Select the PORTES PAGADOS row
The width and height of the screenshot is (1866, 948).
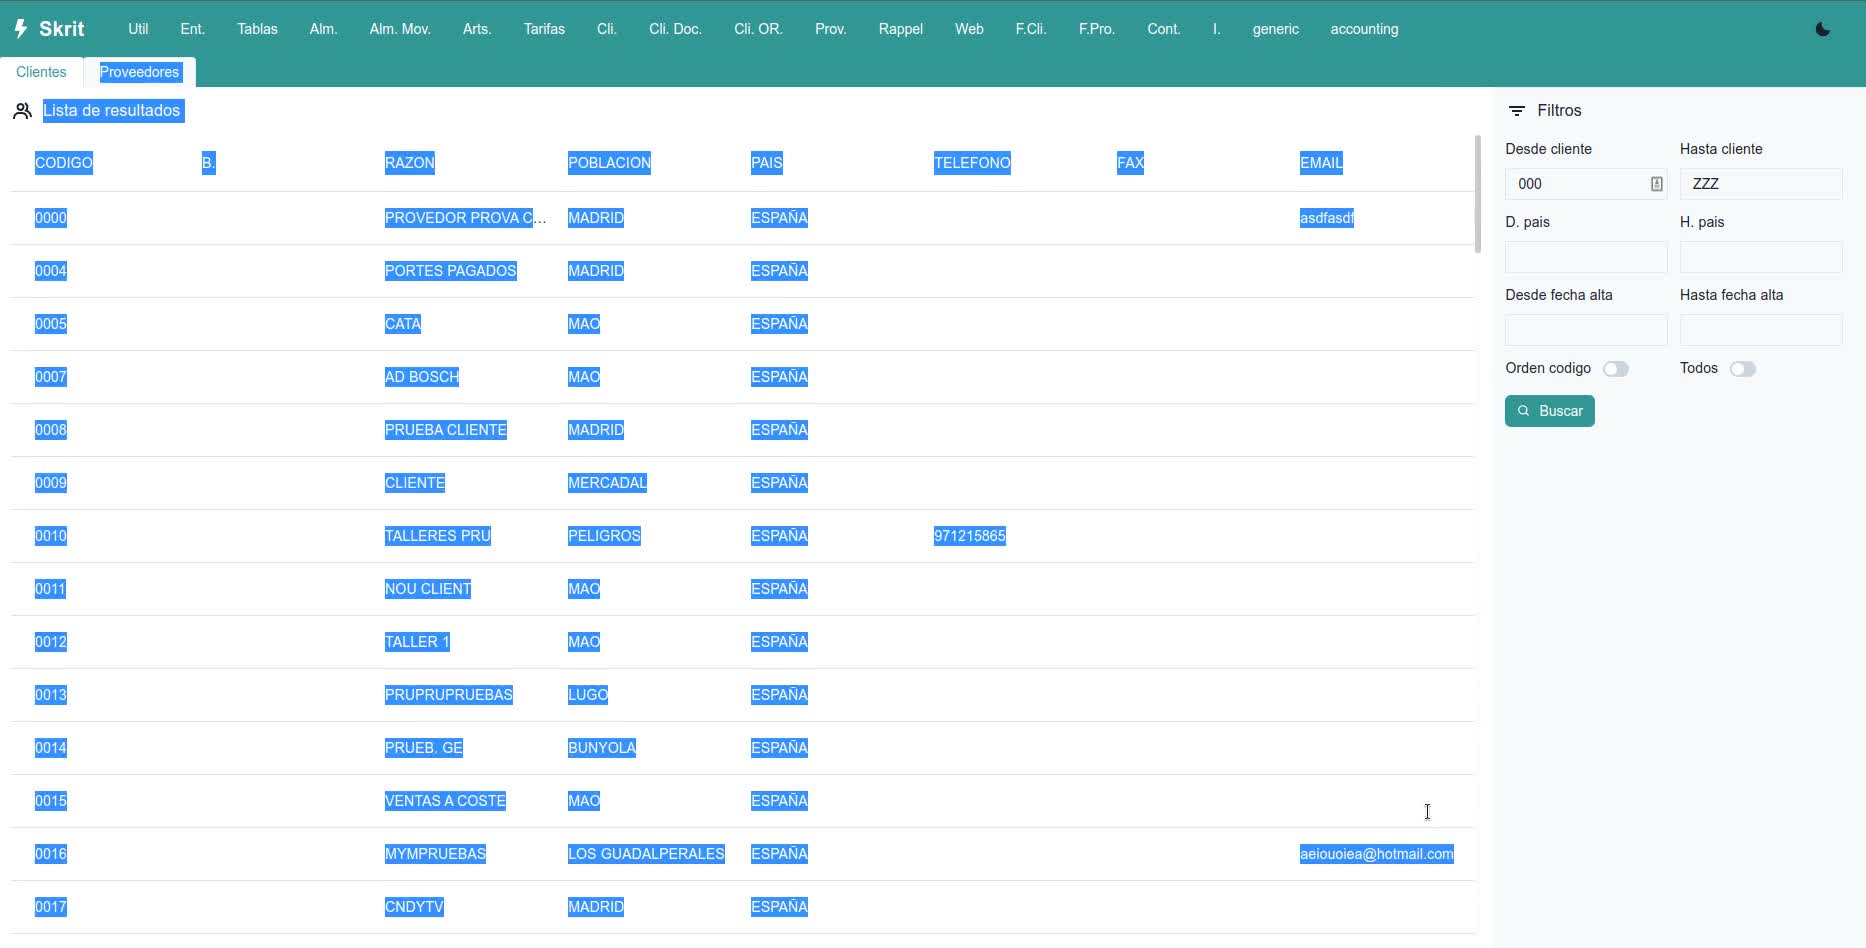[x=743, y=271]
